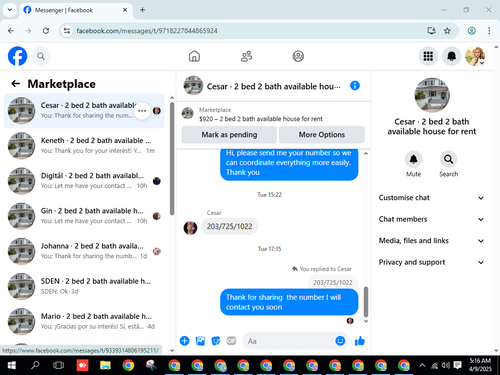Click the 203/725/1022 message from Cesar

point(229,226)
